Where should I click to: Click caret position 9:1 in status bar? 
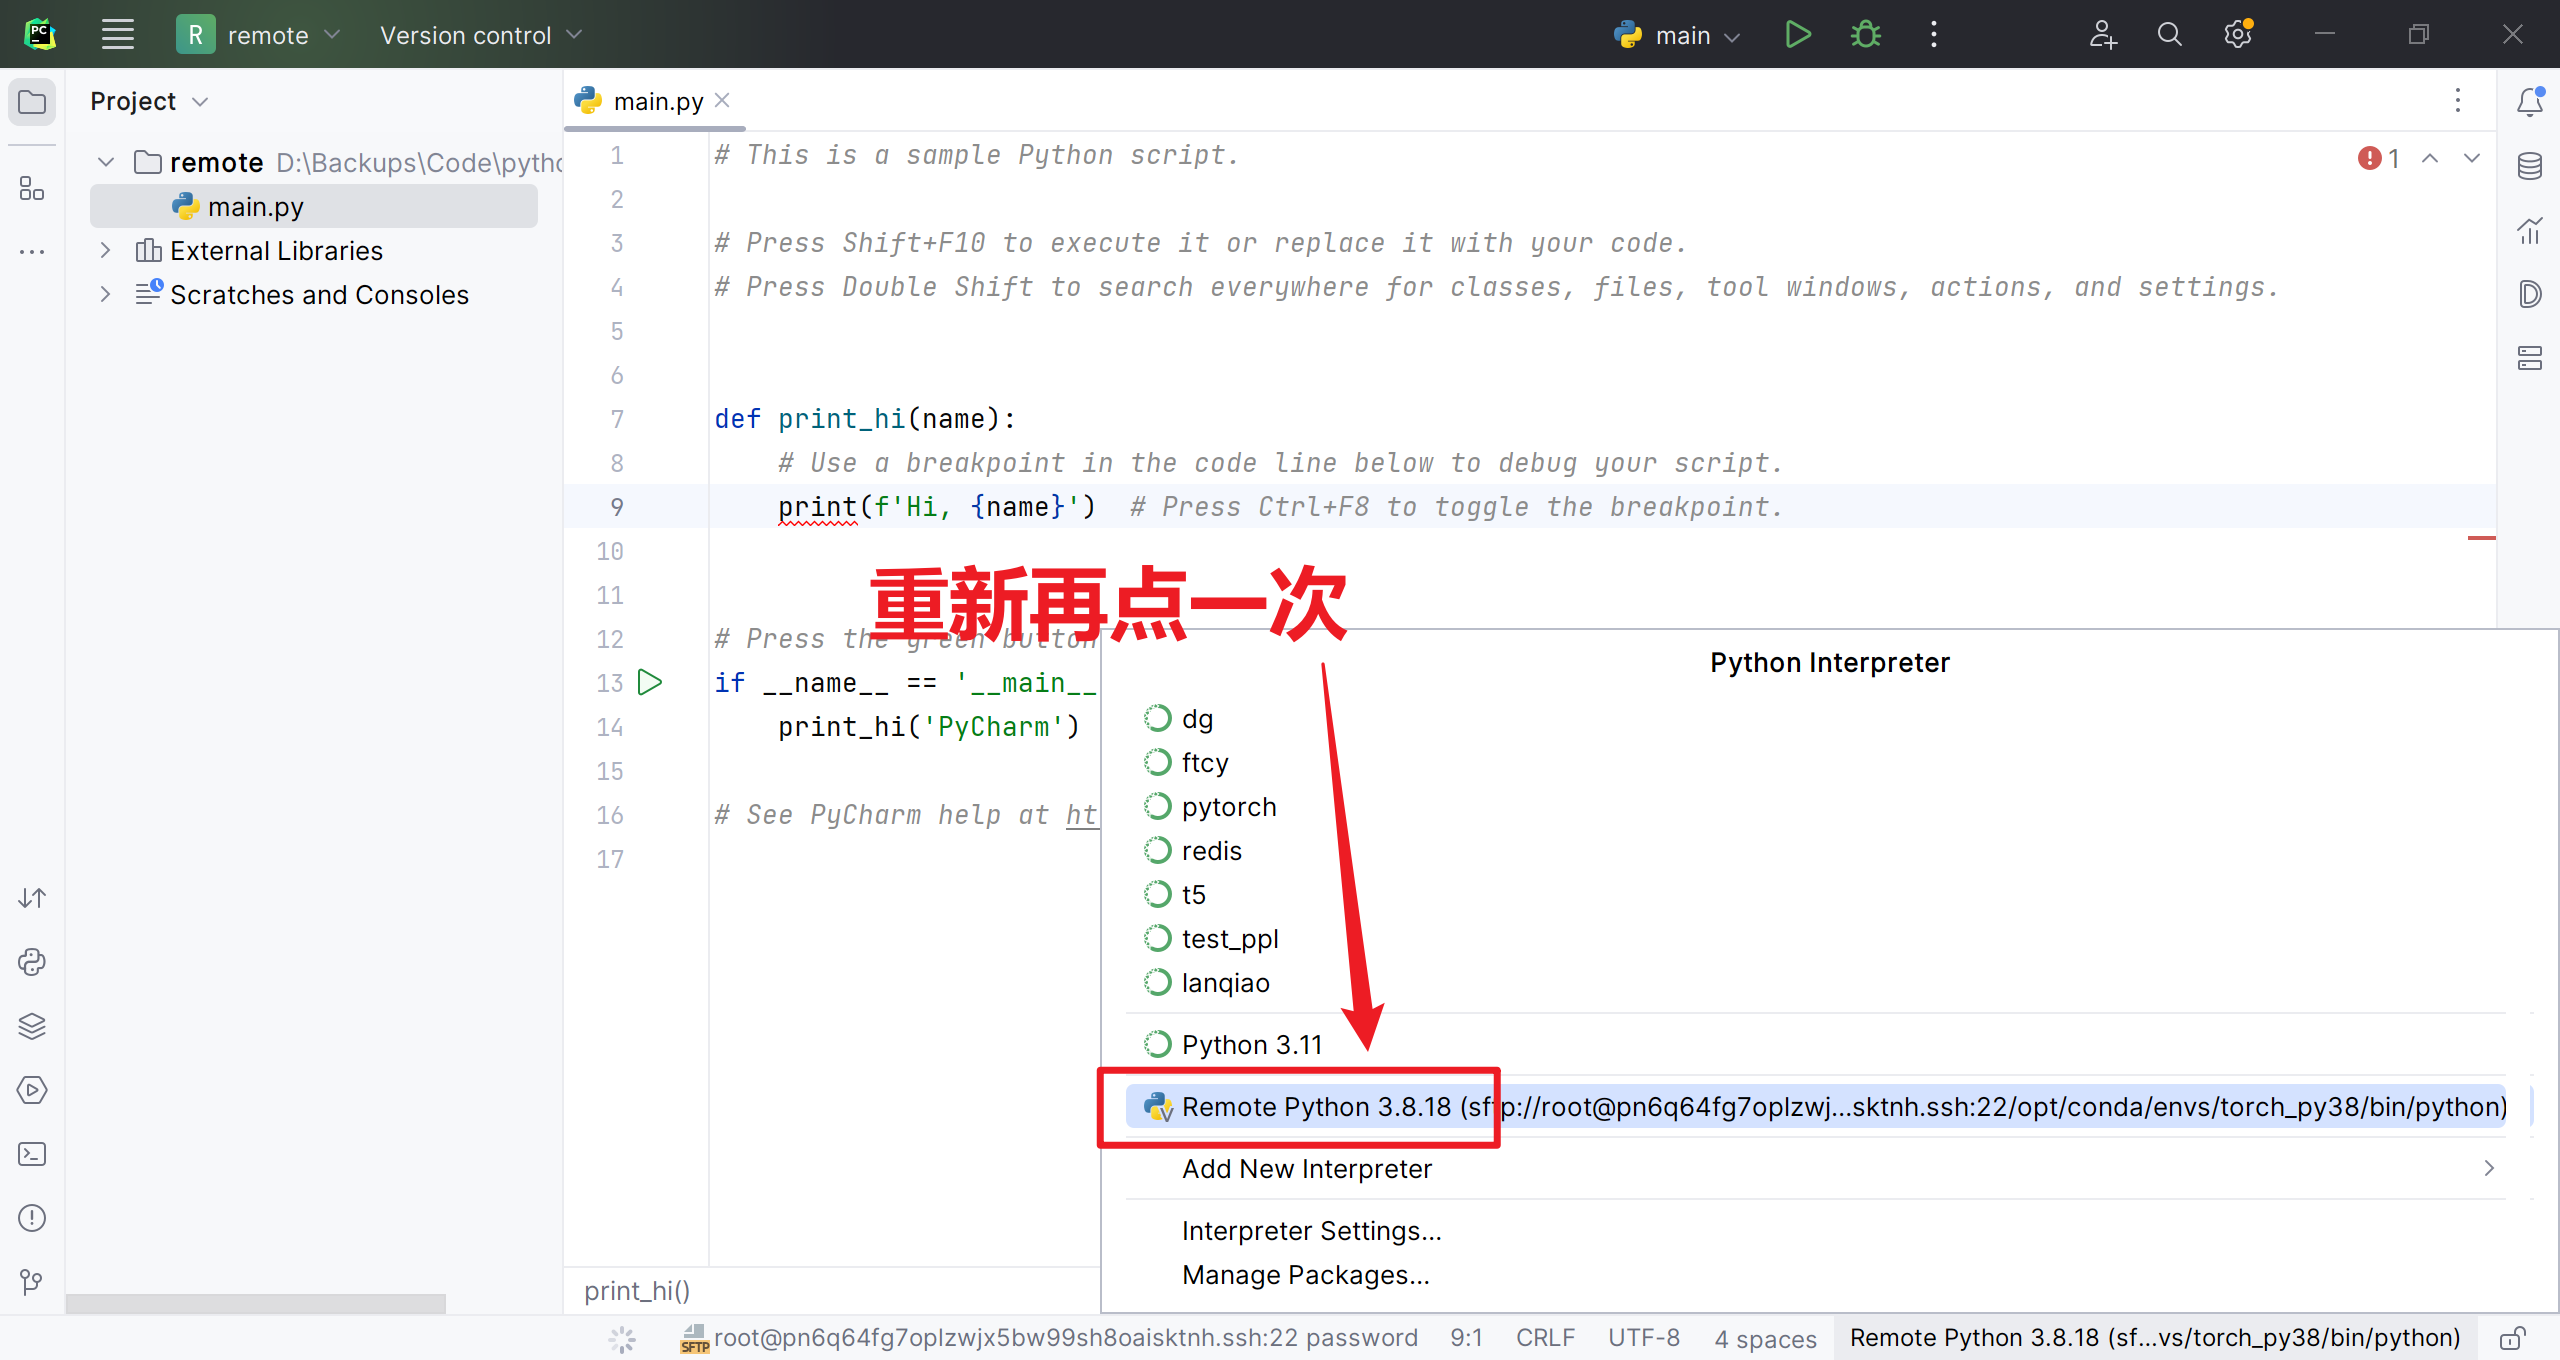point(1466,1338)
